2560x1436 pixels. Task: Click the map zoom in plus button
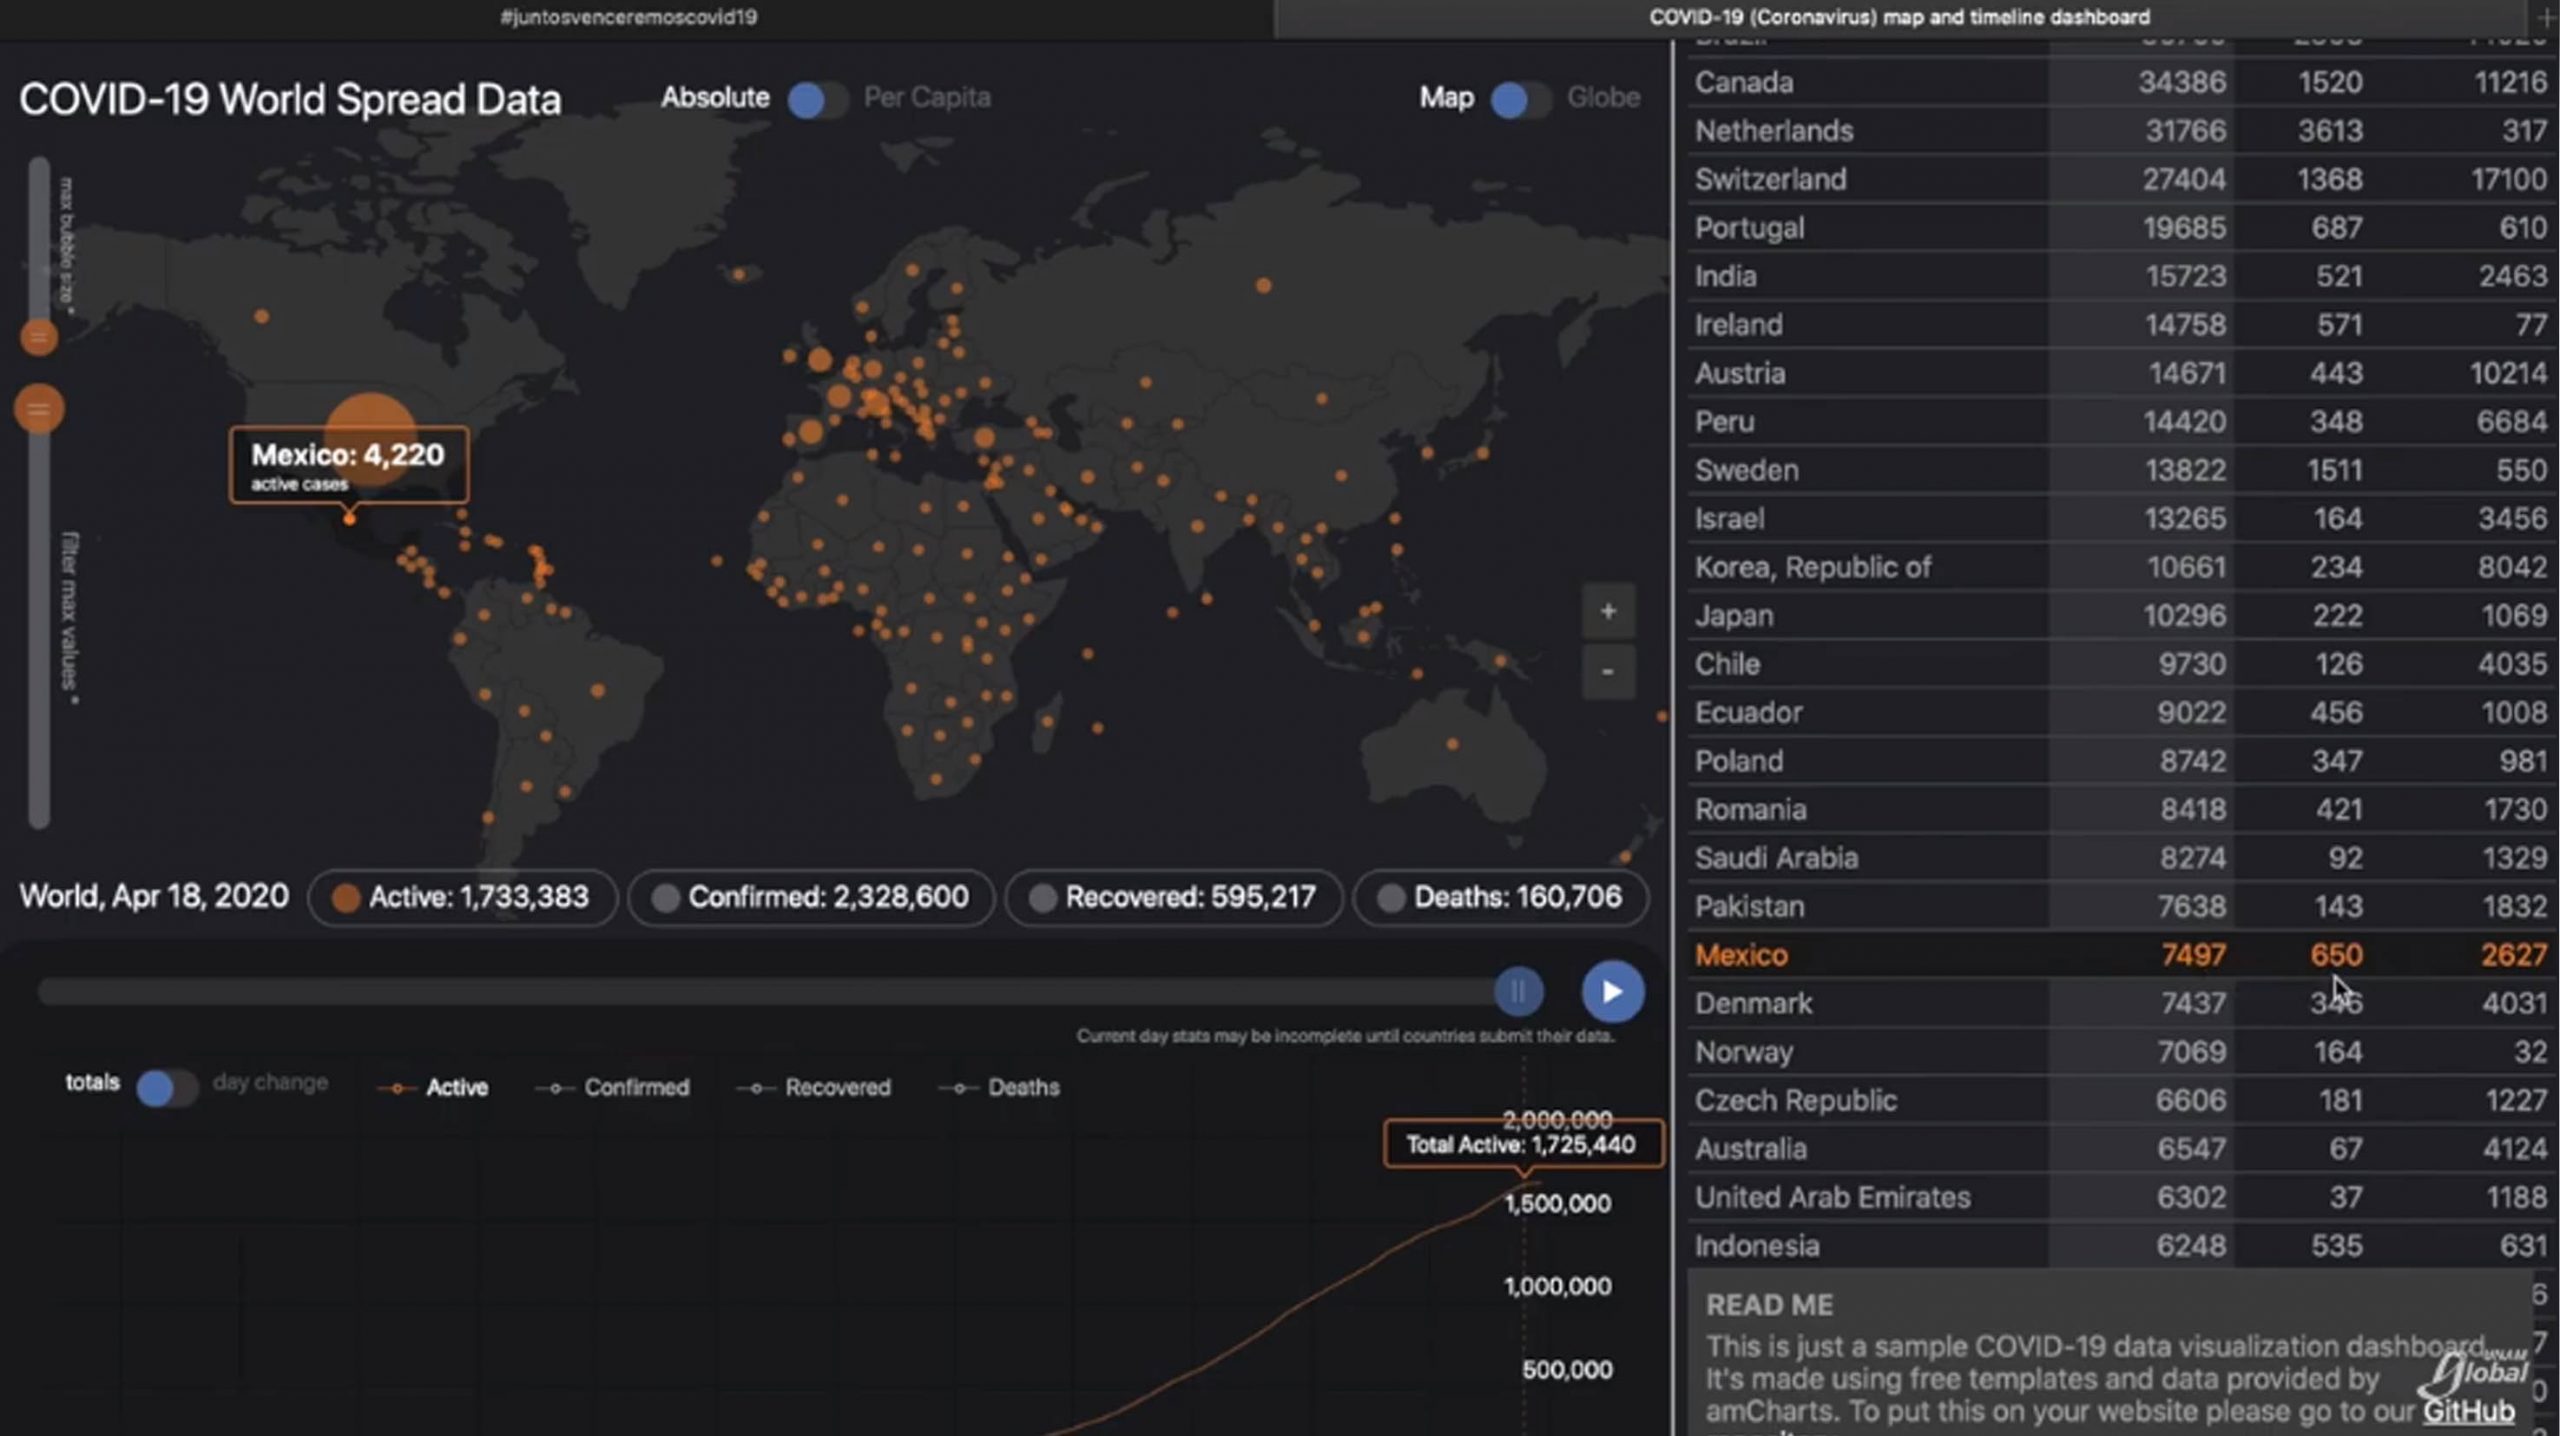1607,611
